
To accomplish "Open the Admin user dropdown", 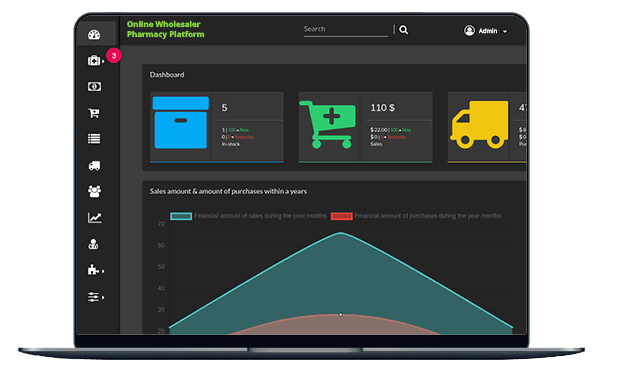I will tap(485, 31).
